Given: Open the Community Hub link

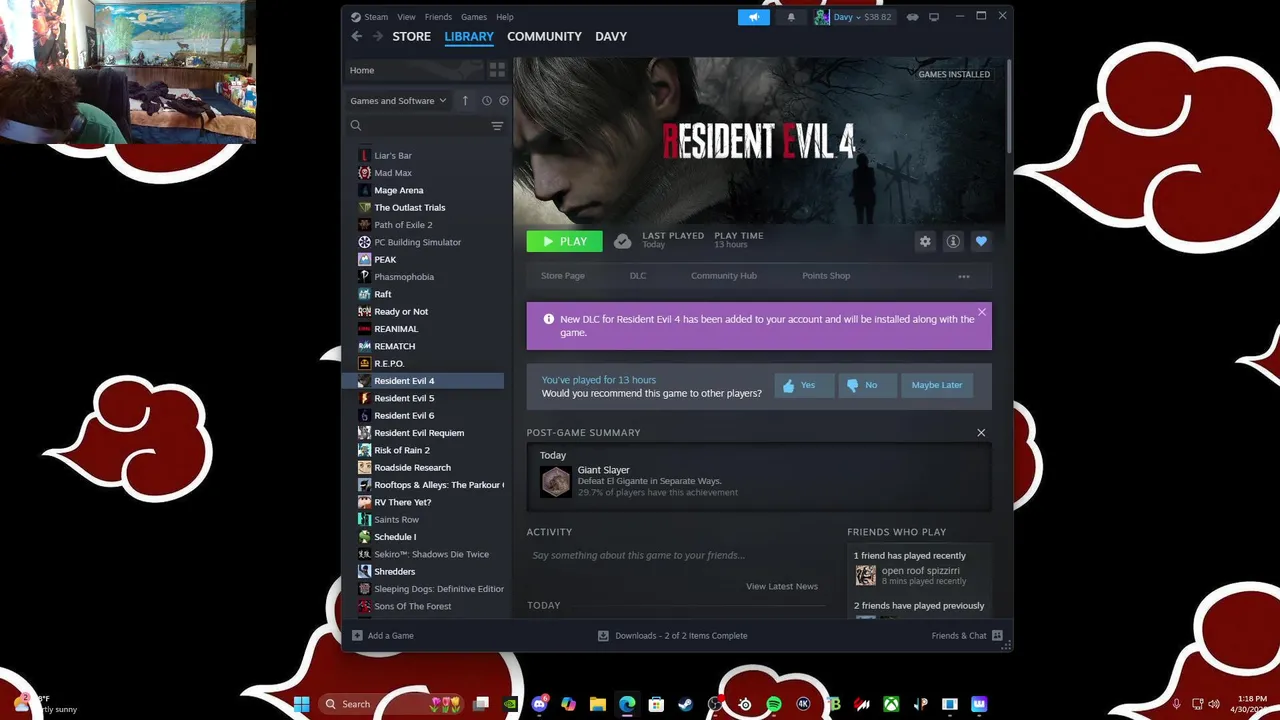Looking at the screenshot, I should 724,276.
